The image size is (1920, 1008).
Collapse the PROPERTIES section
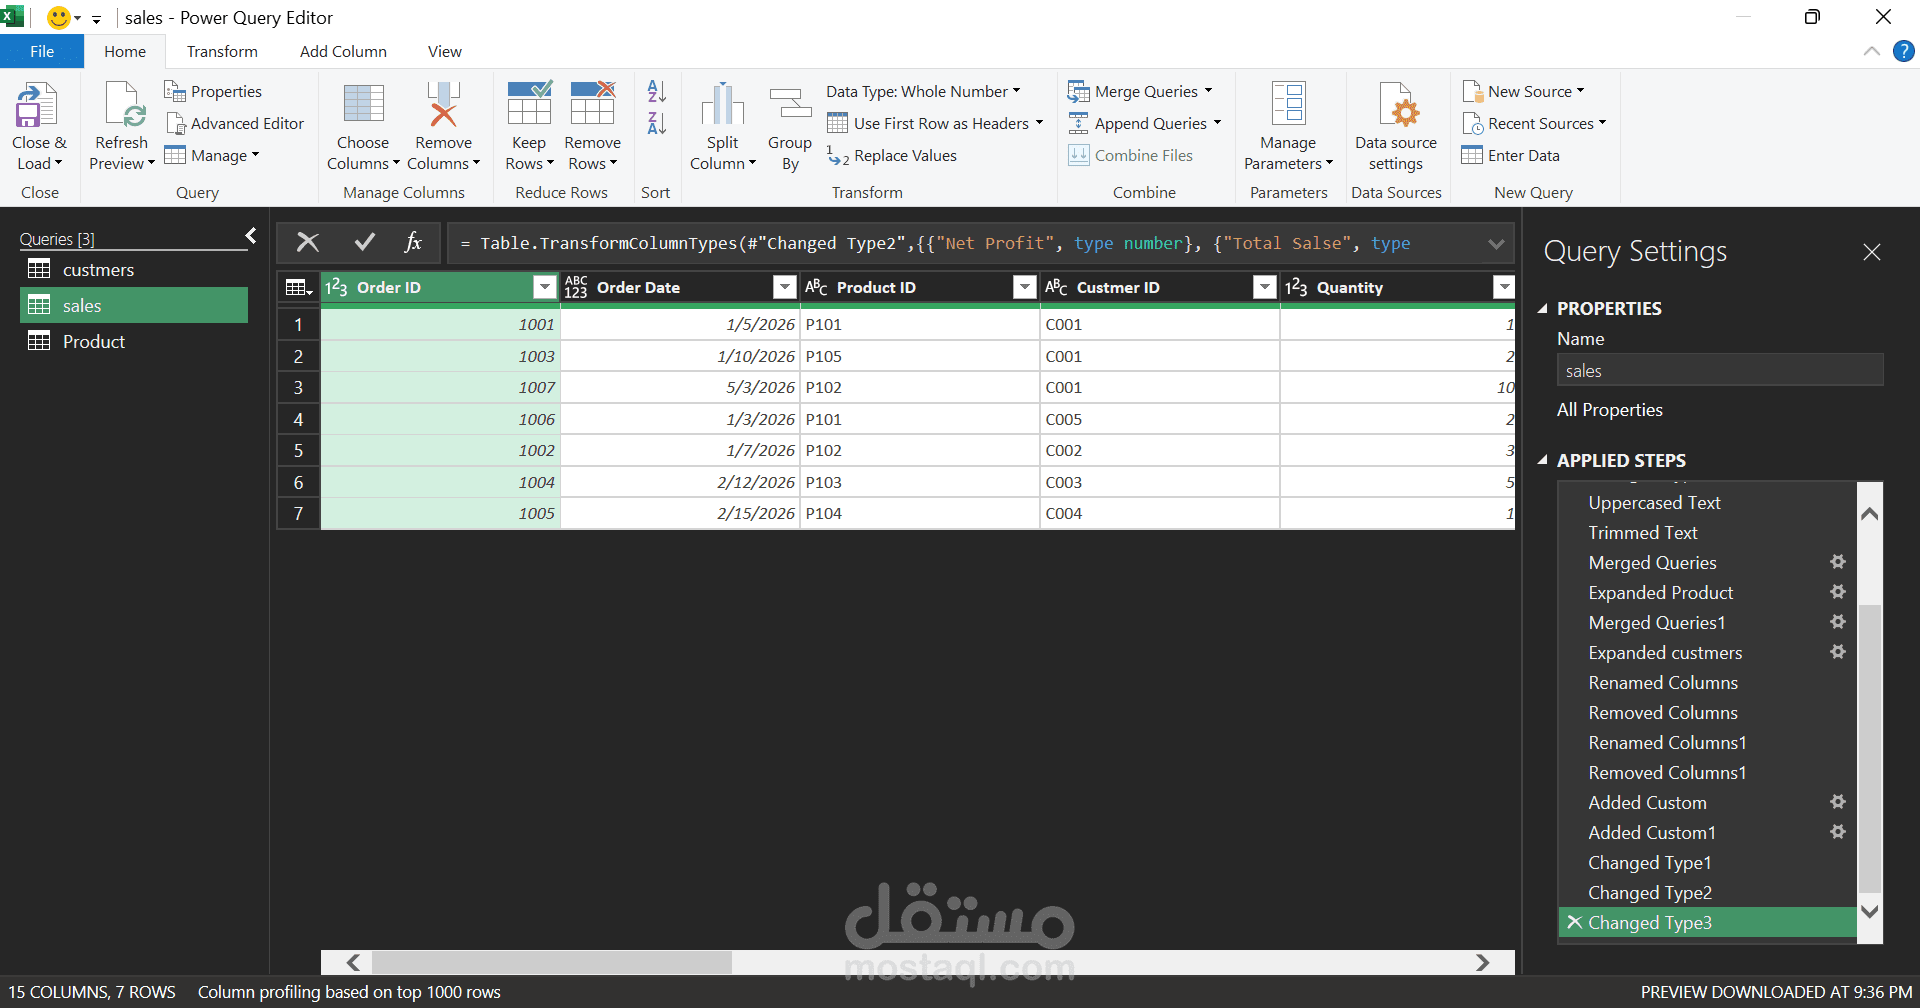coord(1543,308)
